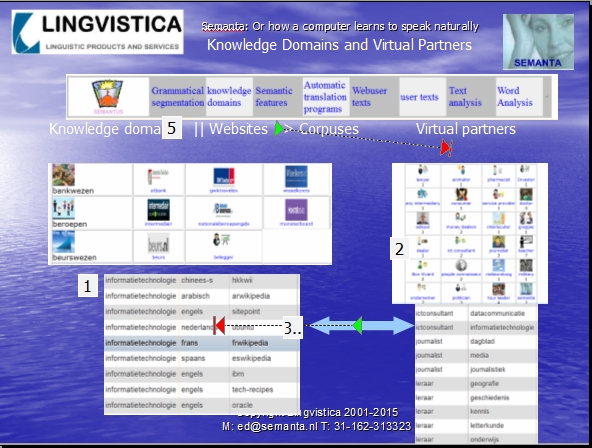
Task: Click the beurswezen blue chart icon
Action: click(x=63, y=242)
